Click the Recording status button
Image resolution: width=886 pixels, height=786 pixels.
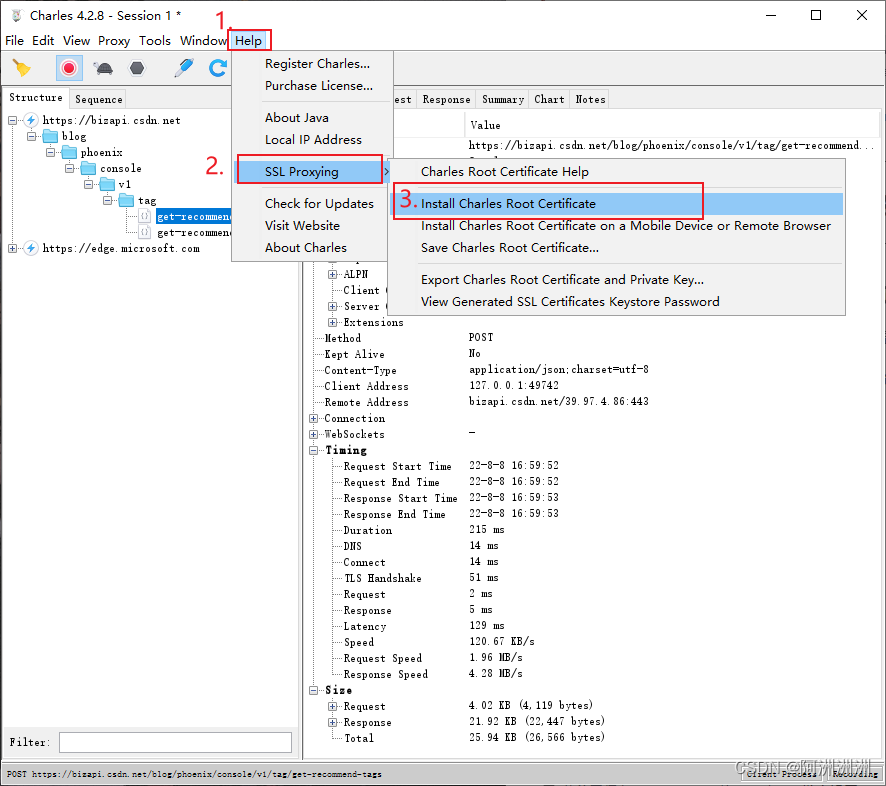coord(855,774)
